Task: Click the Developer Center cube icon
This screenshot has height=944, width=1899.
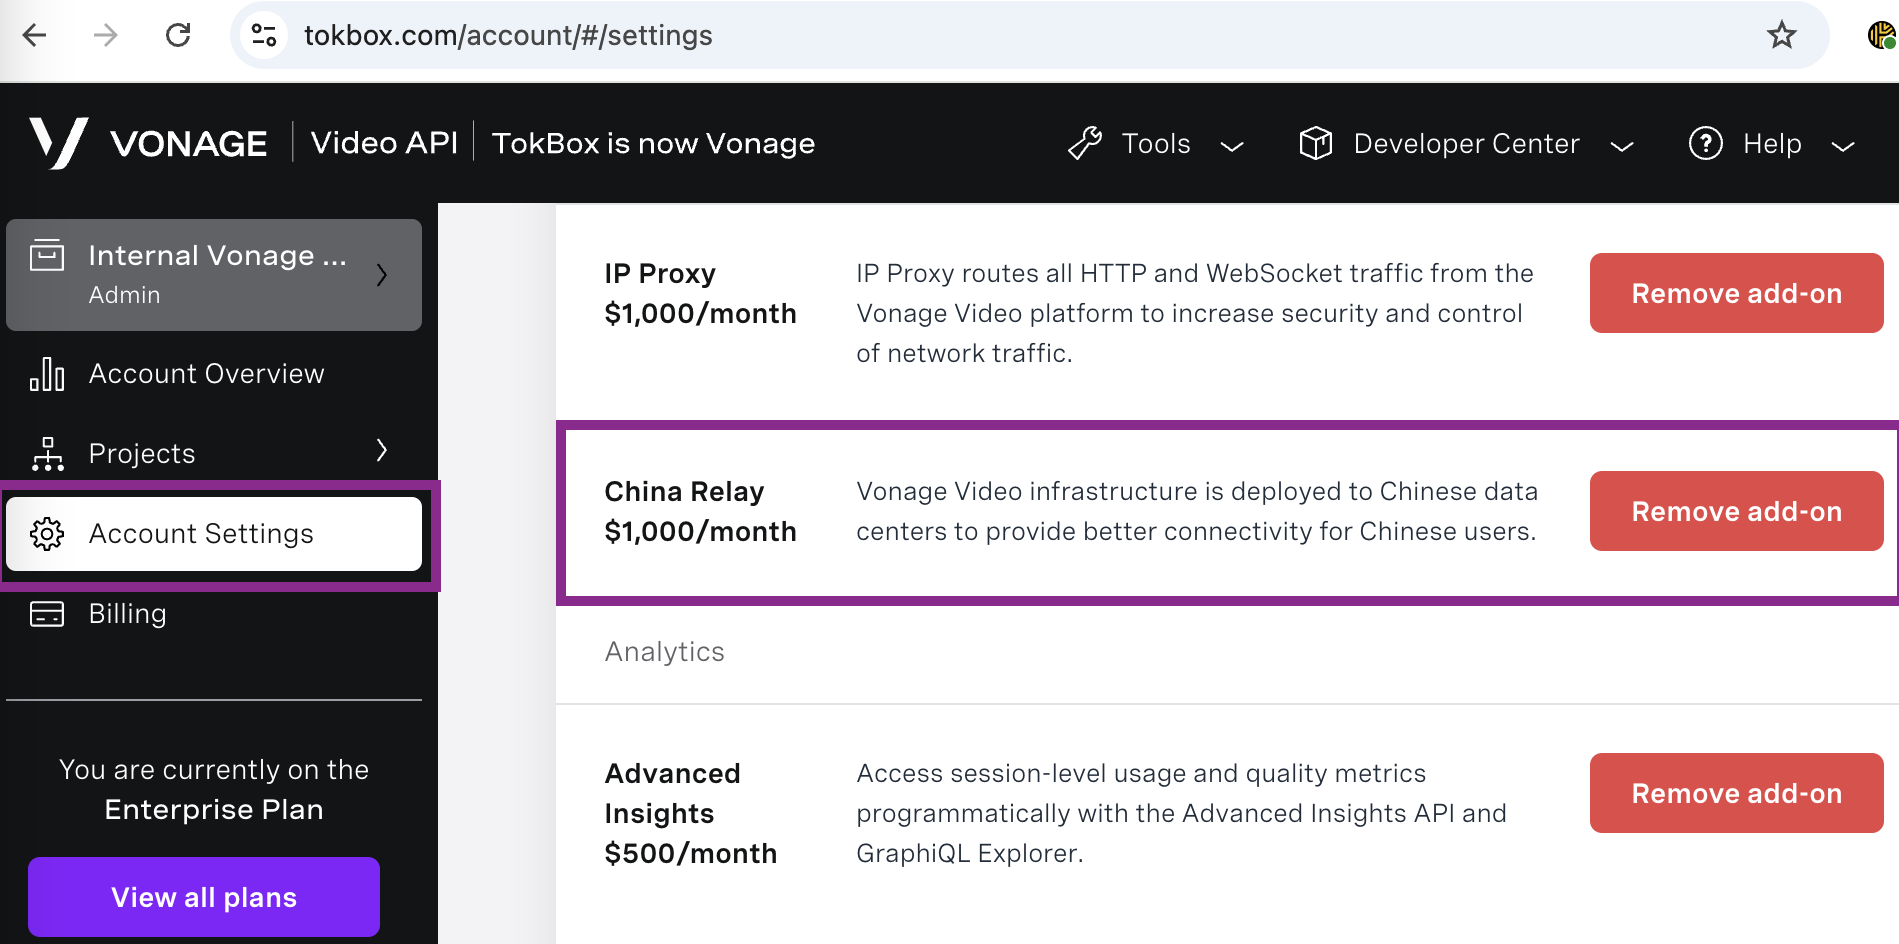Action: [1316, 144]
